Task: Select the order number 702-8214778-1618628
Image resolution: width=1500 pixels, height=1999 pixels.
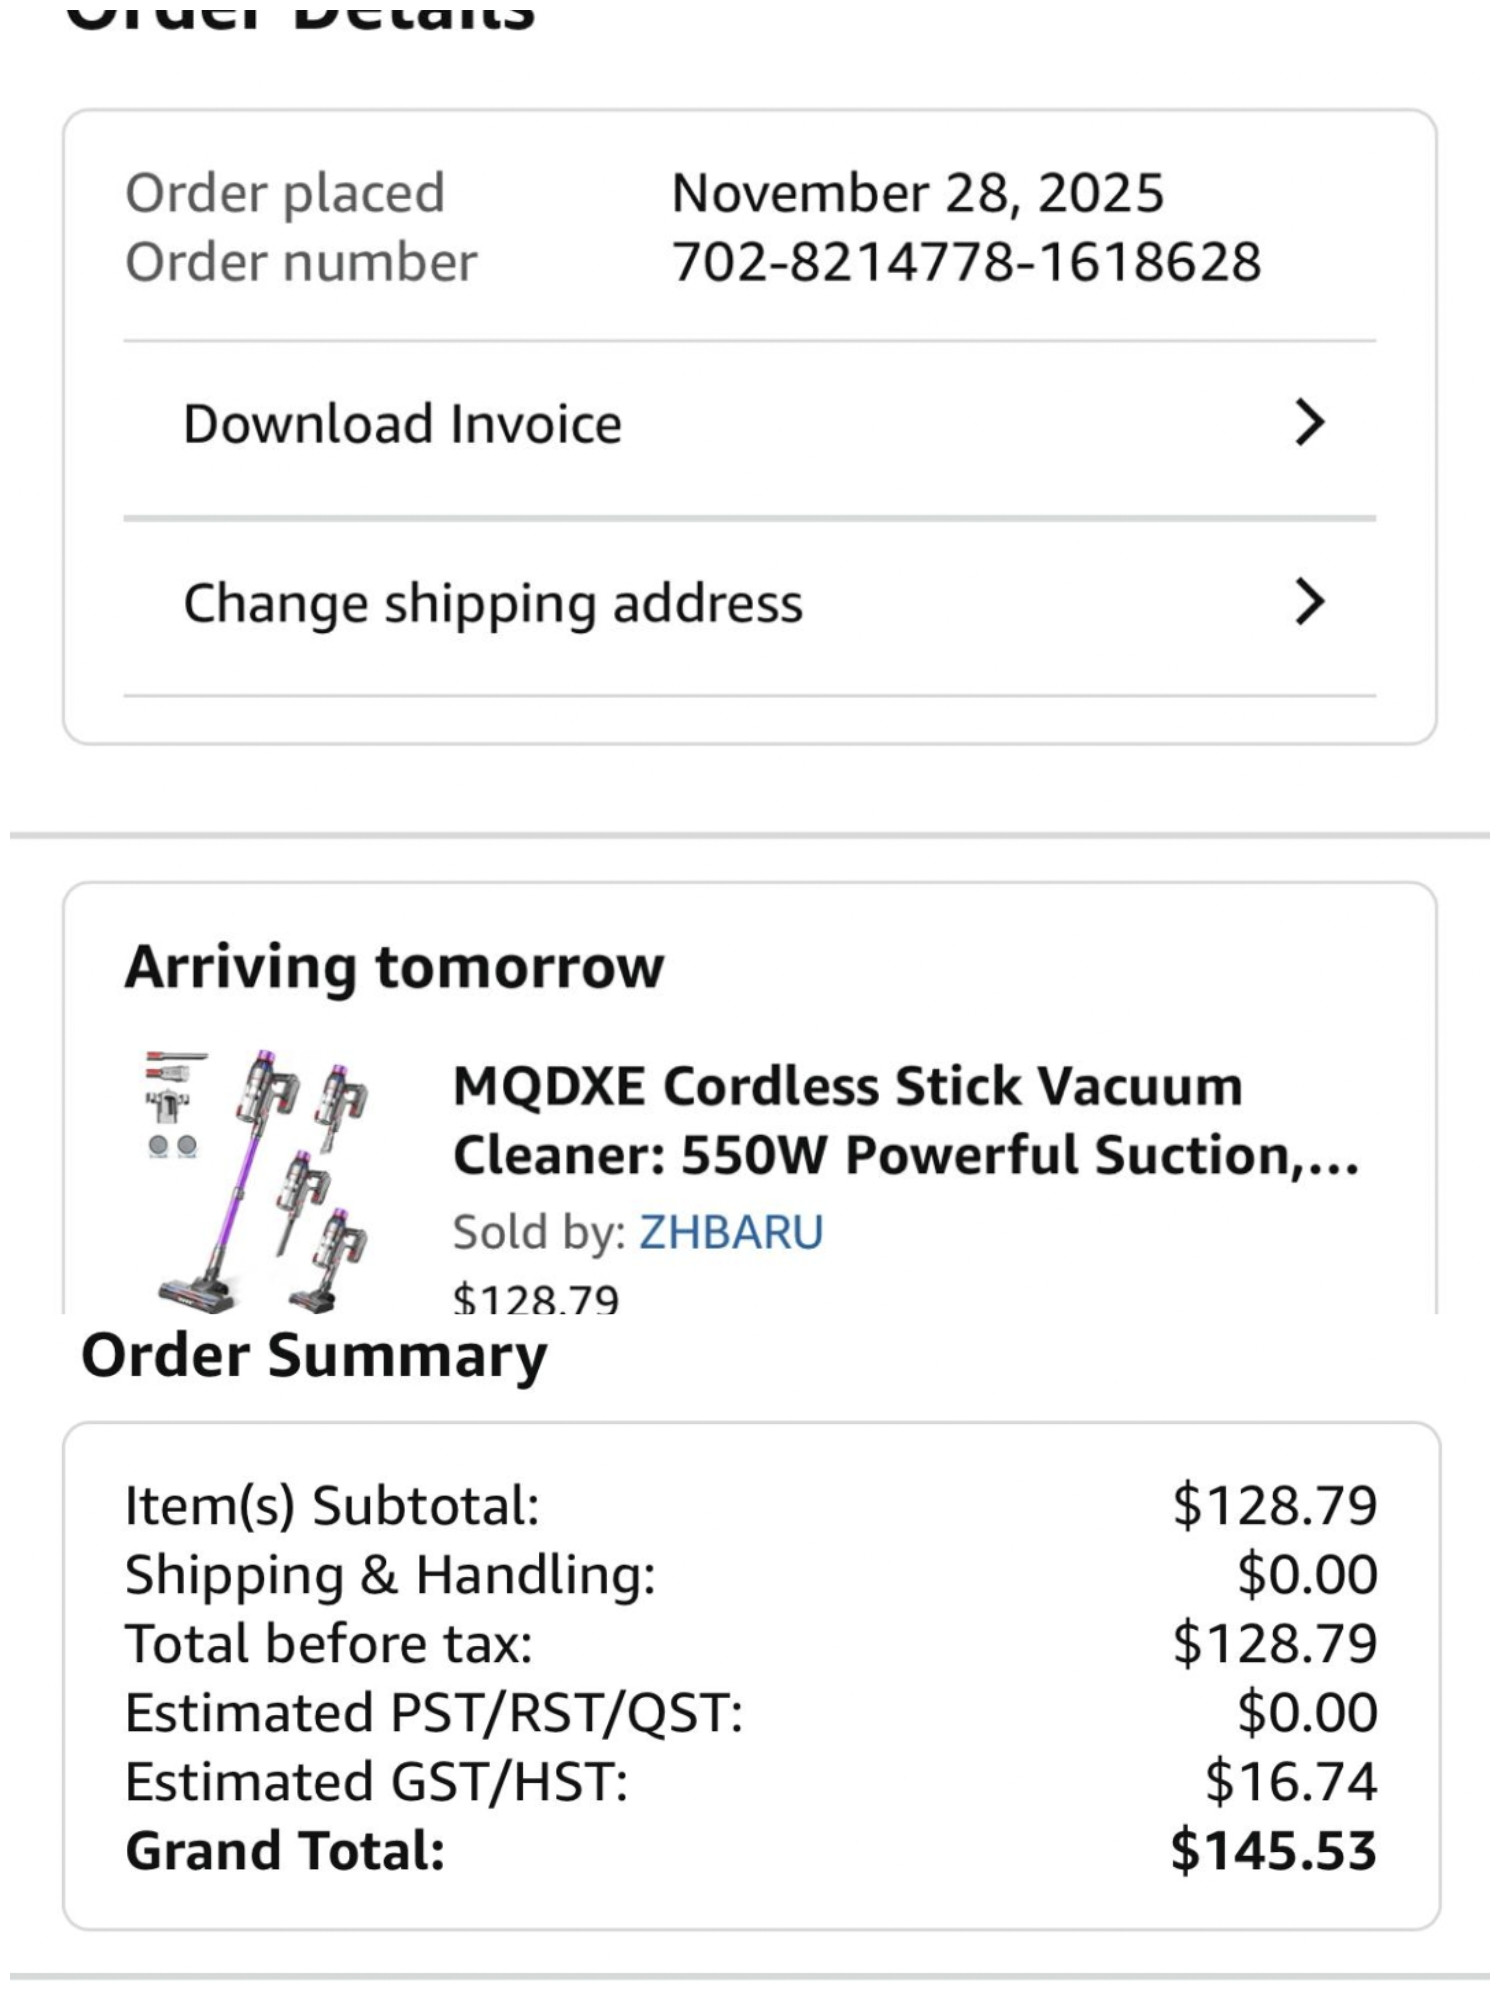Action: pos(966,262)
